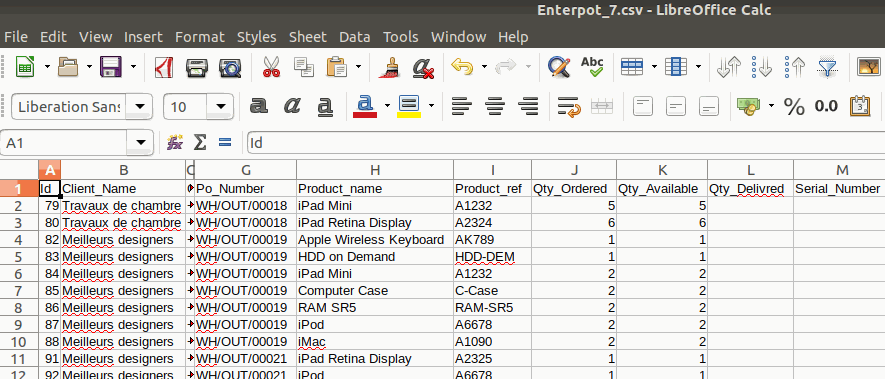Click the Sum sigma icon
885x379 pixels.
coord(200,142)
